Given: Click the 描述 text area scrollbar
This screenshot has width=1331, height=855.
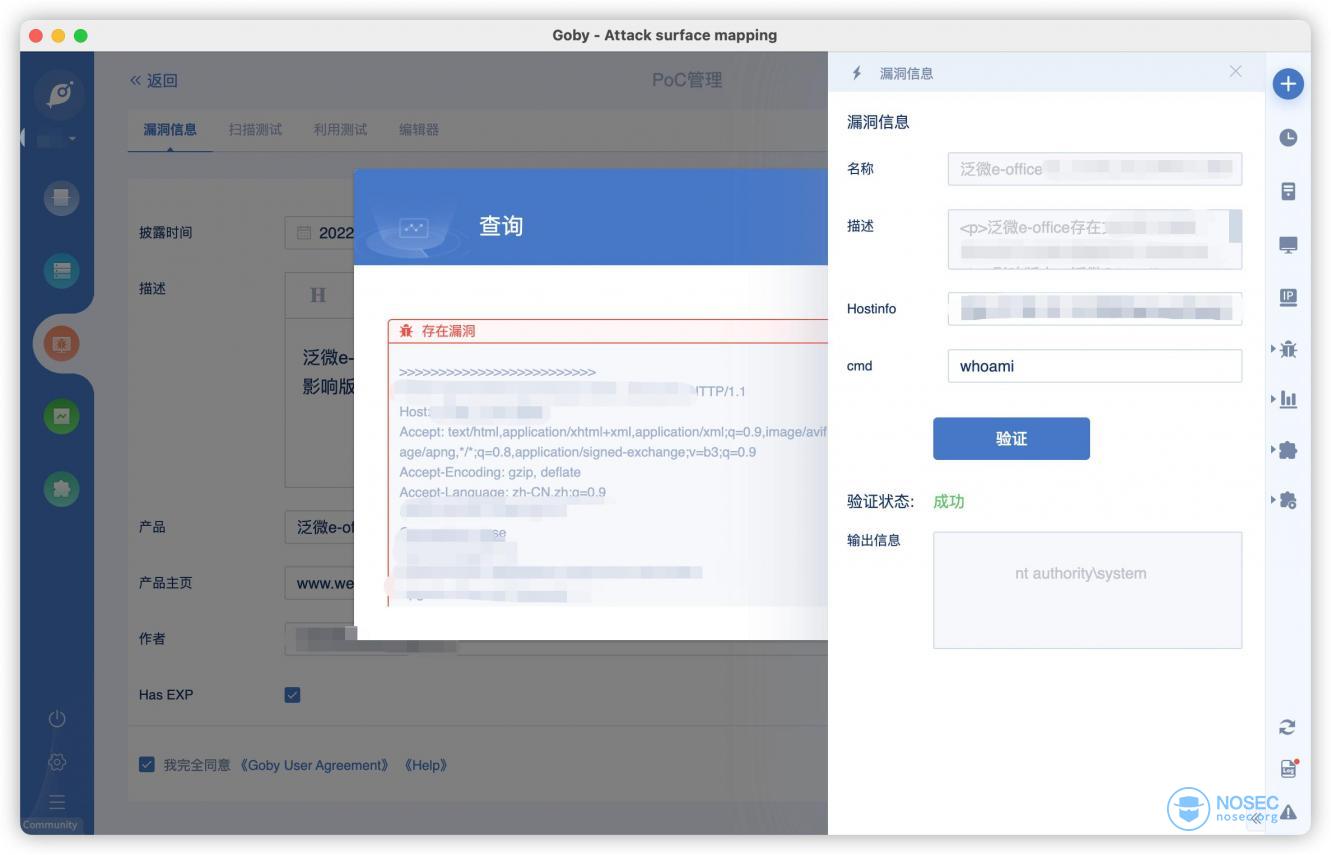Looking at the screenshot, I should [x=1235, y=227].
